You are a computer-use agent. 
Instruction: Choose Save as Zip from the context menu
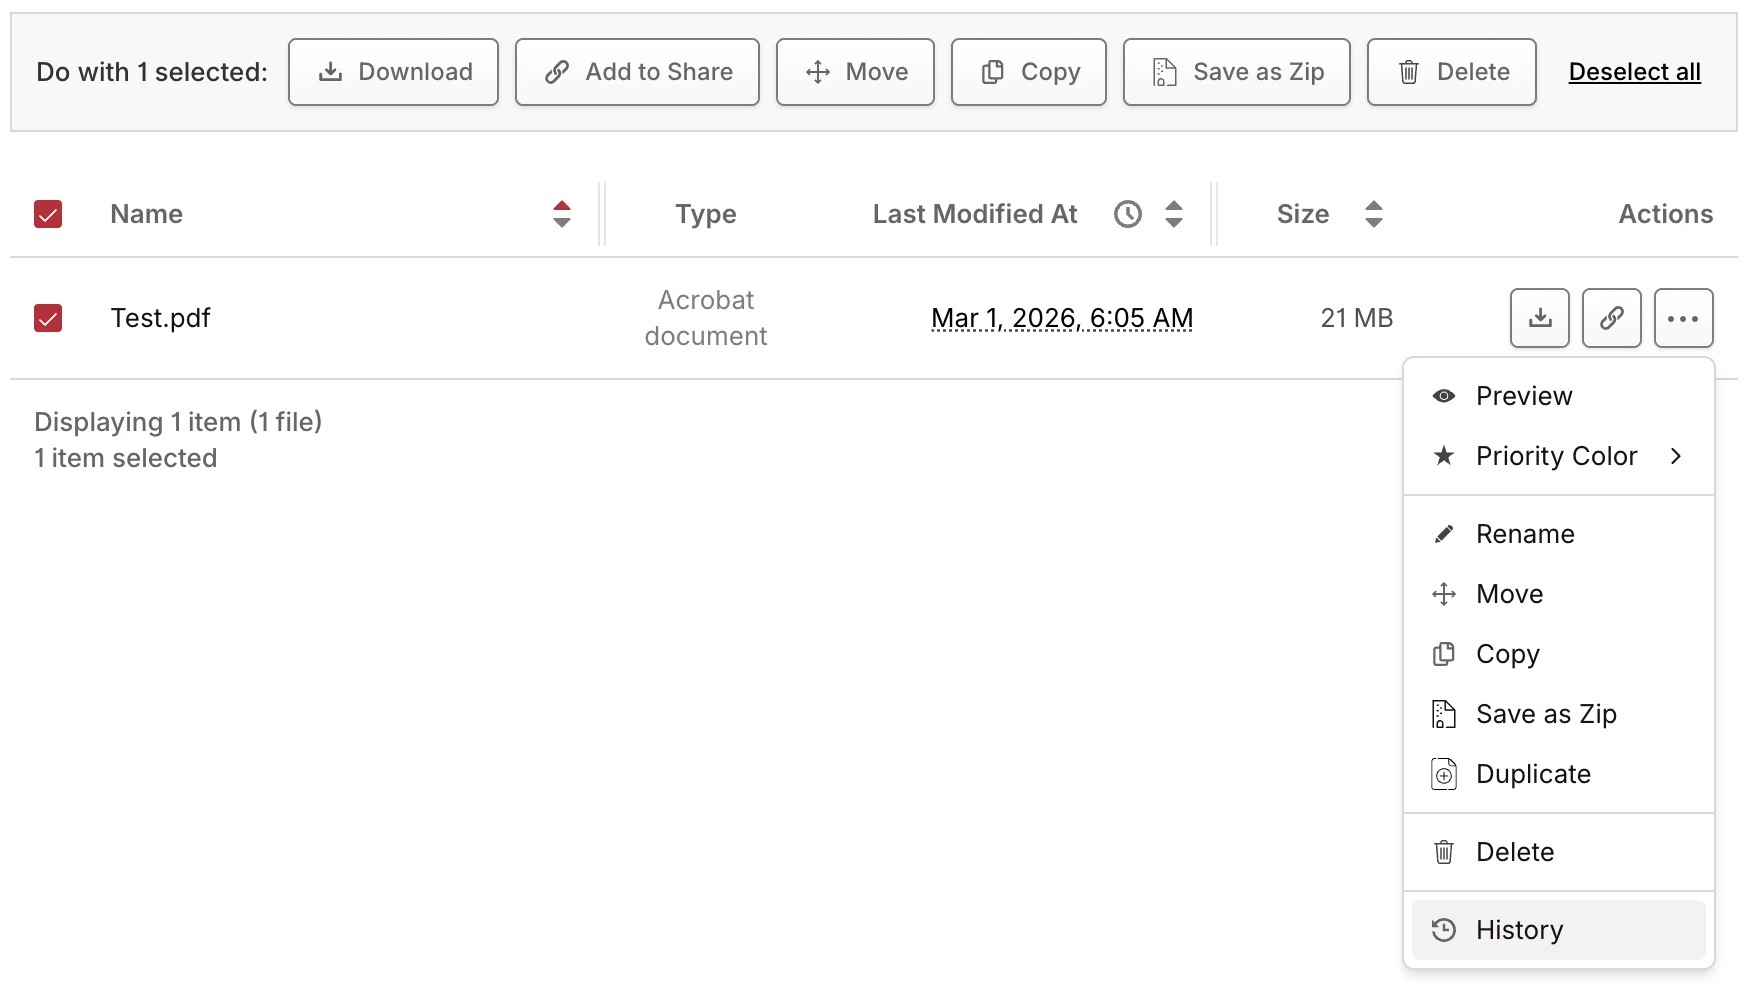(x=1559, y=714)
